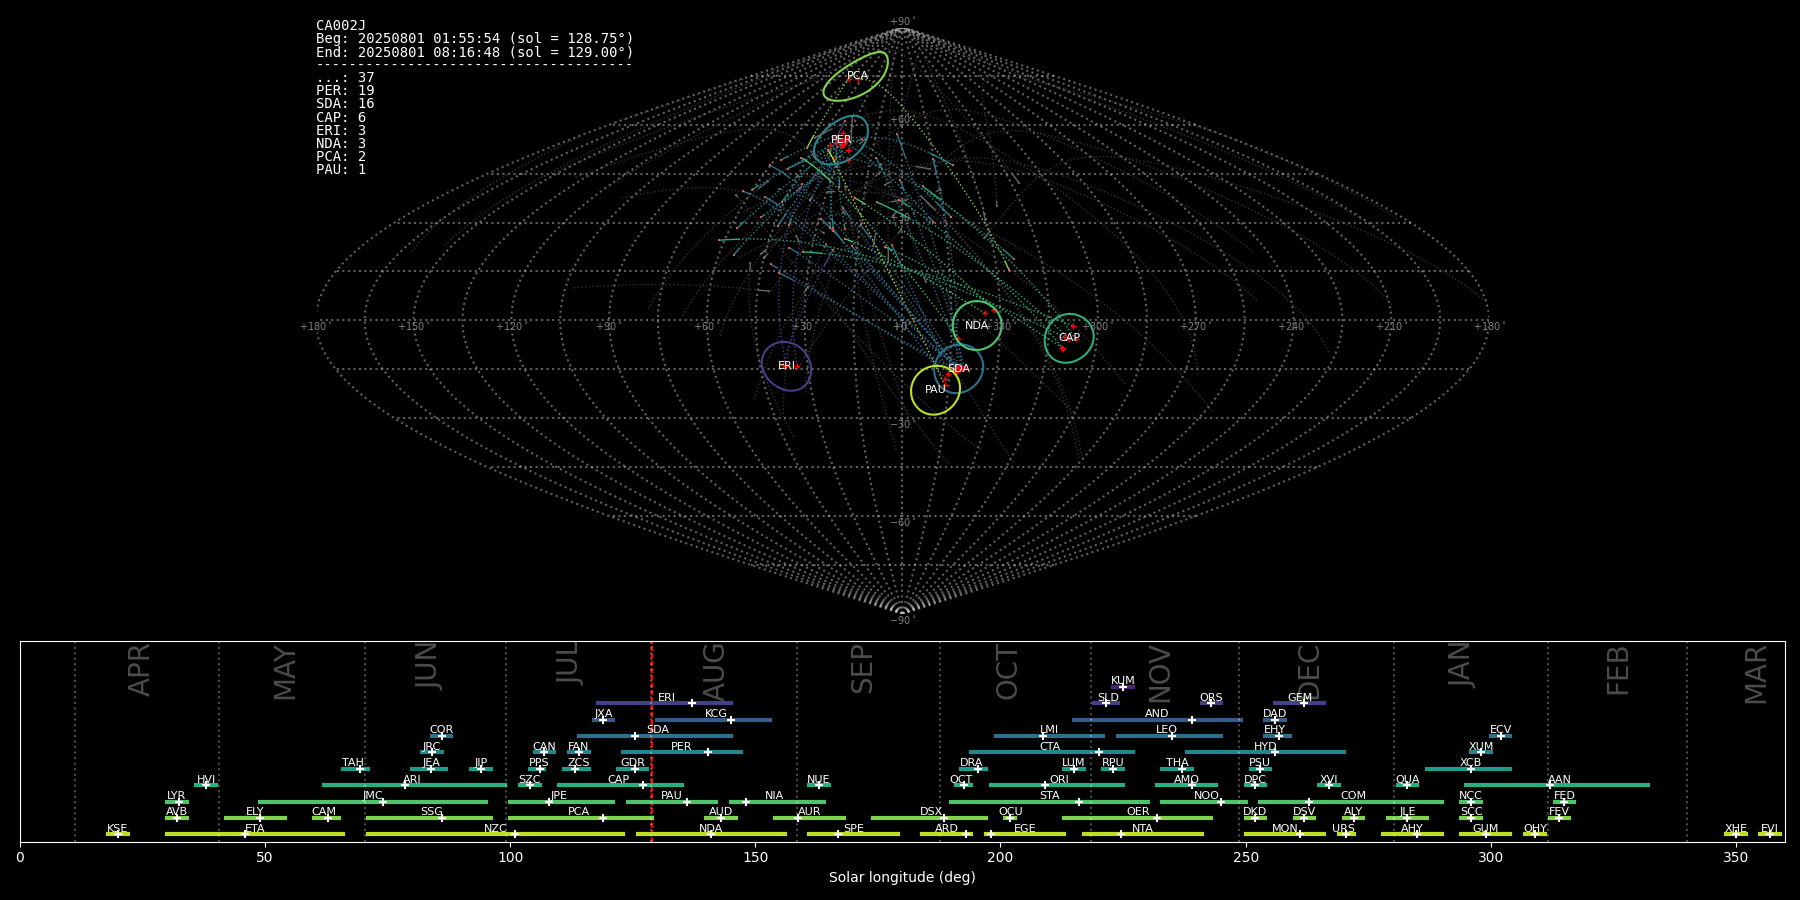Image resolution: width=1800 pixels, height=900 pixels.
Task: Click the PER activity bar in the timeline
Action: pyautogui.click(x=682, y=752)
